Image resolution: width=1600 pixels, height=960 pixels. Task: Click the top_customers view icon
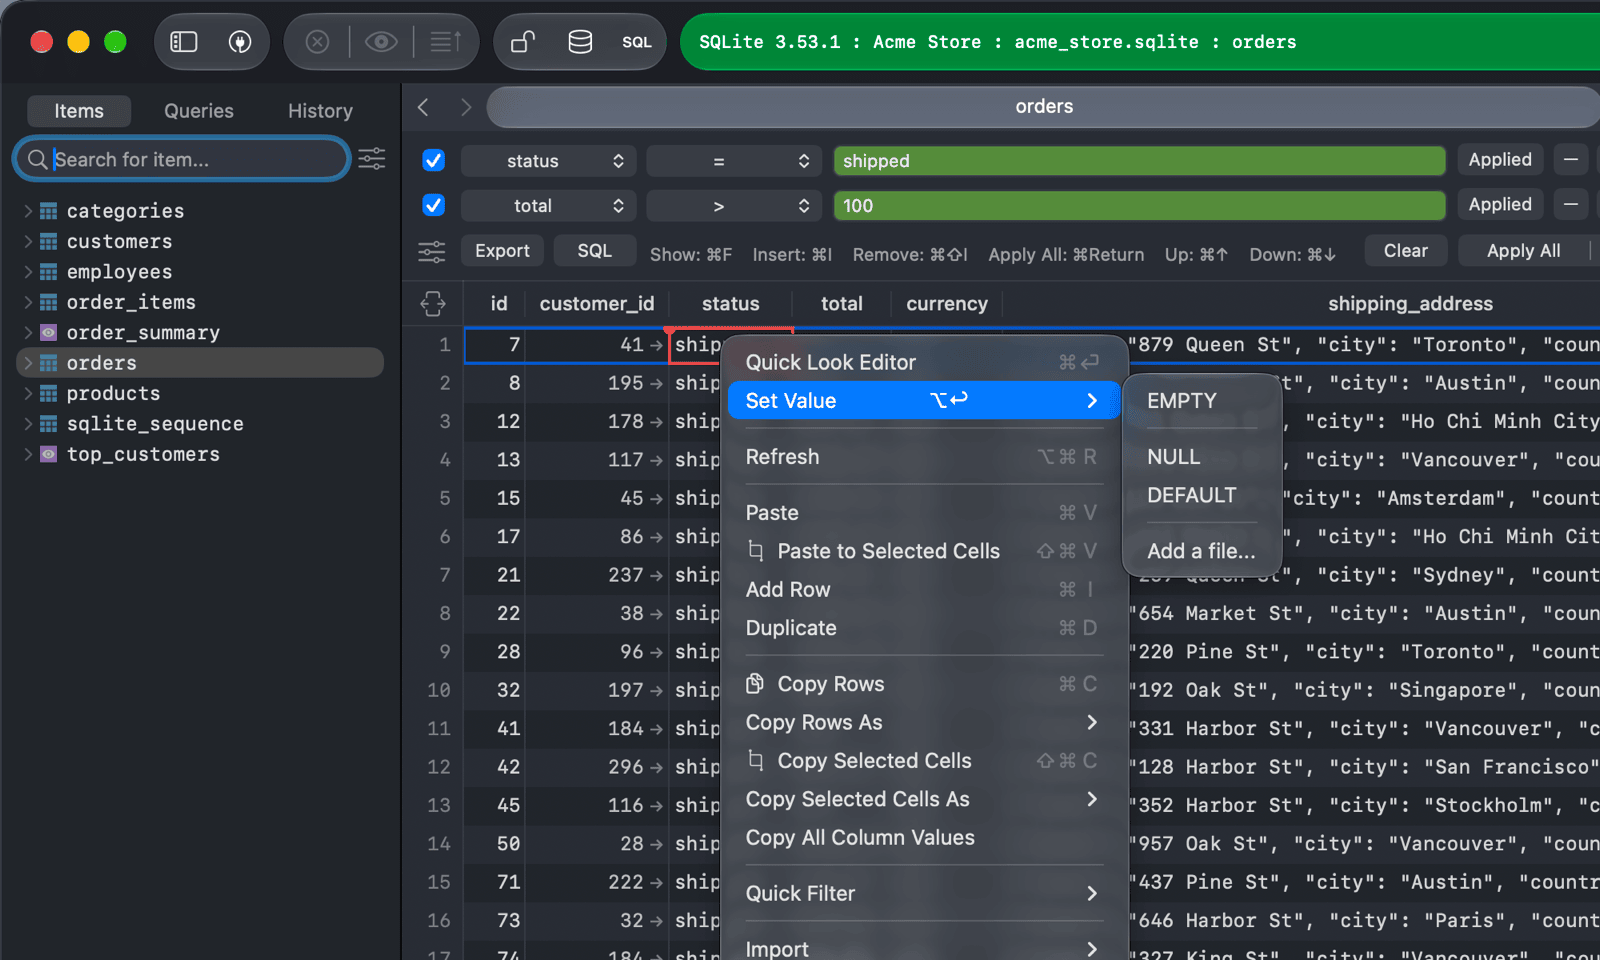pyautogui.click(x=48, y=454)
